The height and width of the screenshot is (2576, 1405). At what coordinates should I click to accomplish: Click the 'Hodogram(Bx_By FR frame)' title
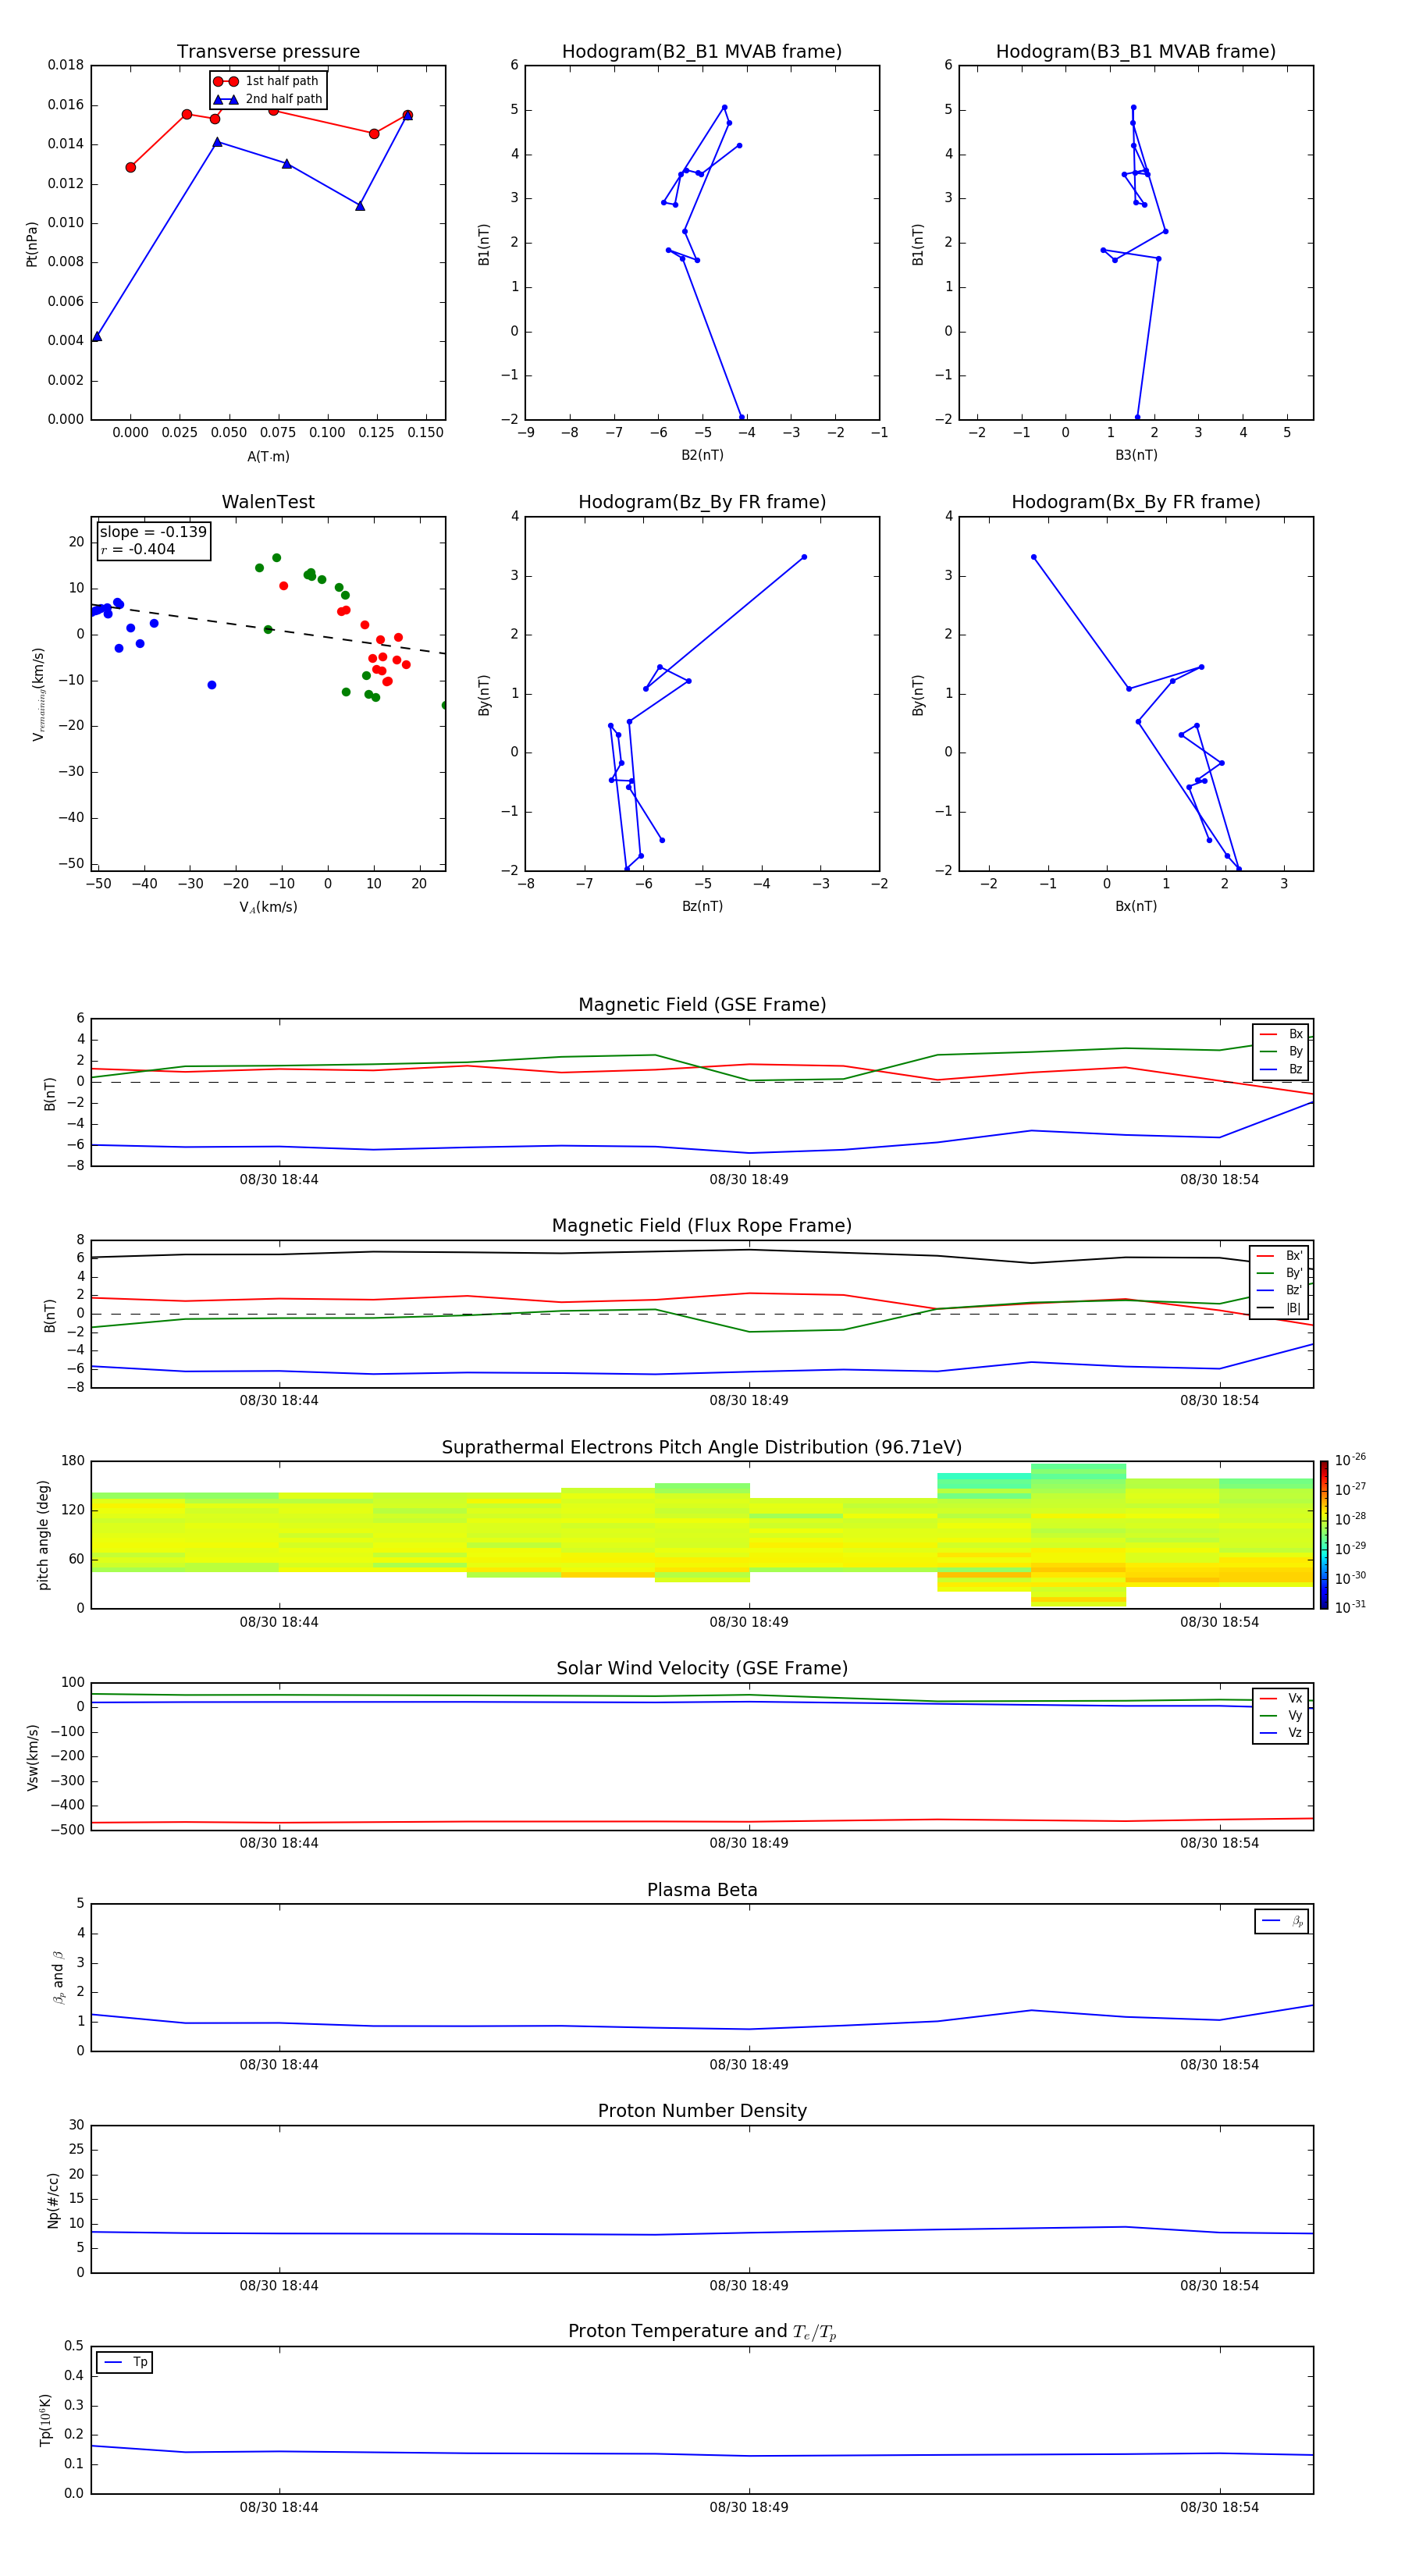tap(1136, 502)
